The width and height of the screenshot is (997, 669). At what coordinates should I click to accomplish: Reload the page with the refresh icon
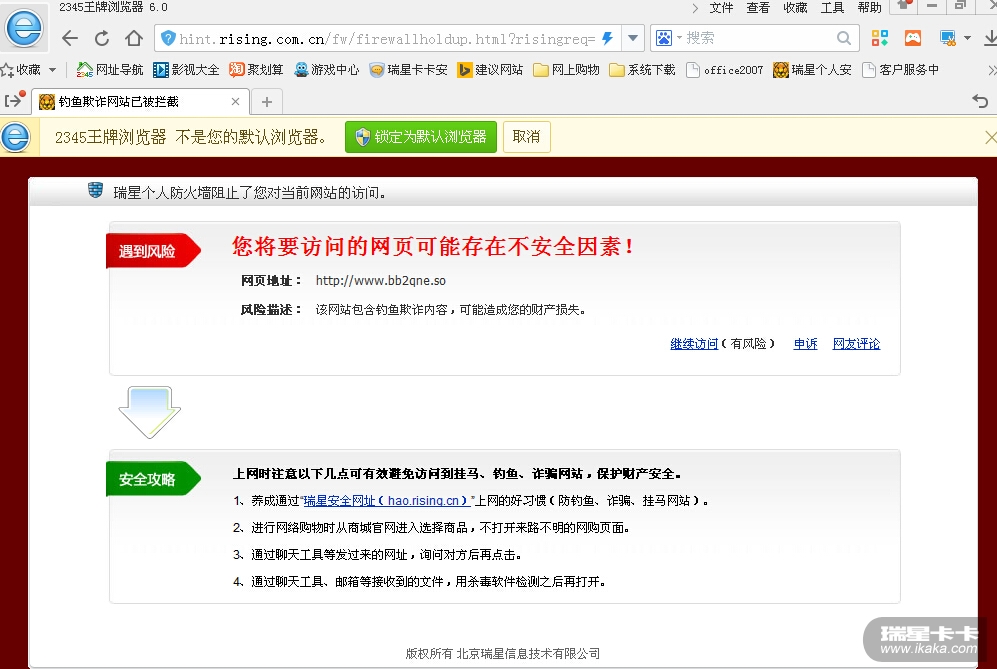tap(102, 39)
